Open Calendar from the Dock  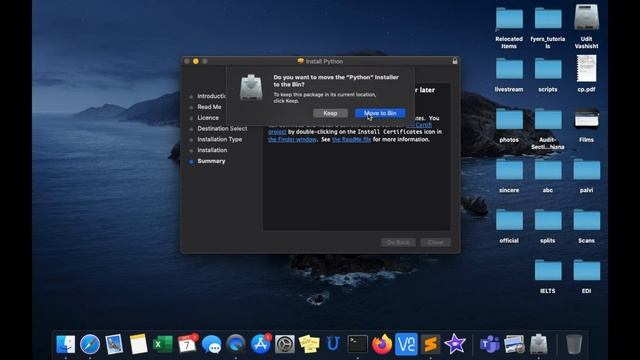click(187, 344)
